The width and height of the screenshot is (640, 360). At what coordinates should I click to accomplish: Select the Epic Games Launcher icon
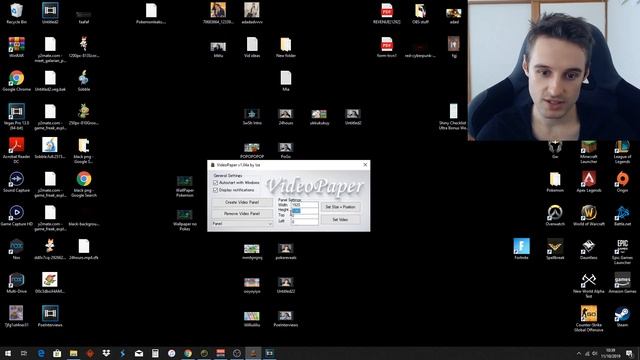tap(622, 251)
